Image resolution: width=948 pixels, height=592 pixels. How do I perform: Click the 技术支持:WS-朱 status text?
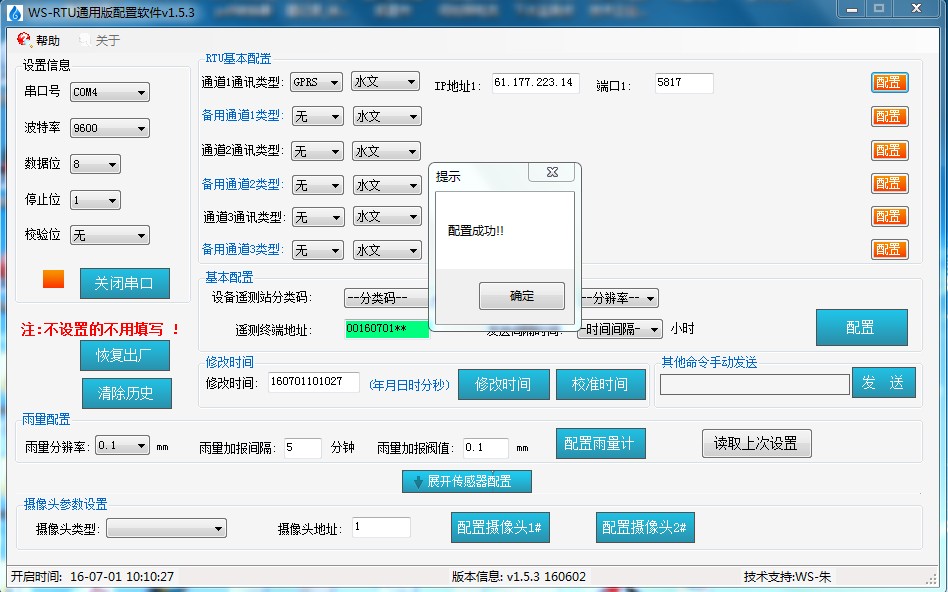[x=787, y=577]
